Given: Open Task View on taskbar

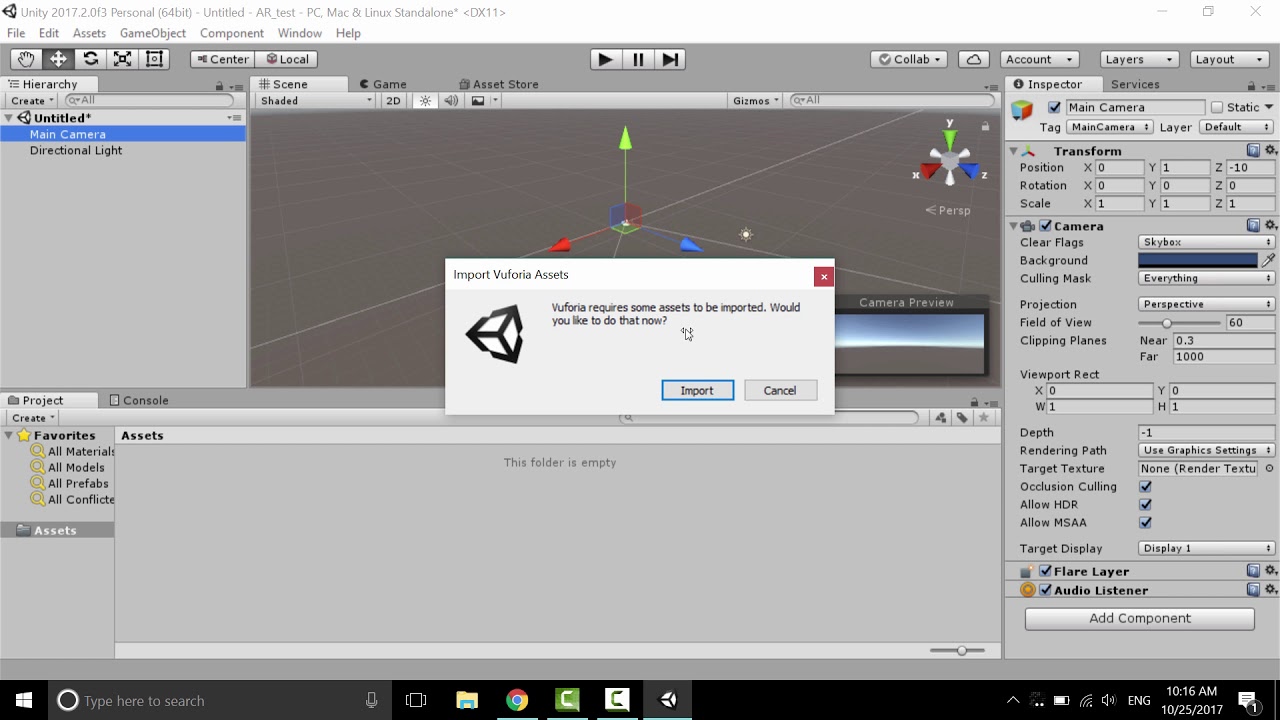Looking at the screenshot, I should pyautogui.click(x=416, y=700).
